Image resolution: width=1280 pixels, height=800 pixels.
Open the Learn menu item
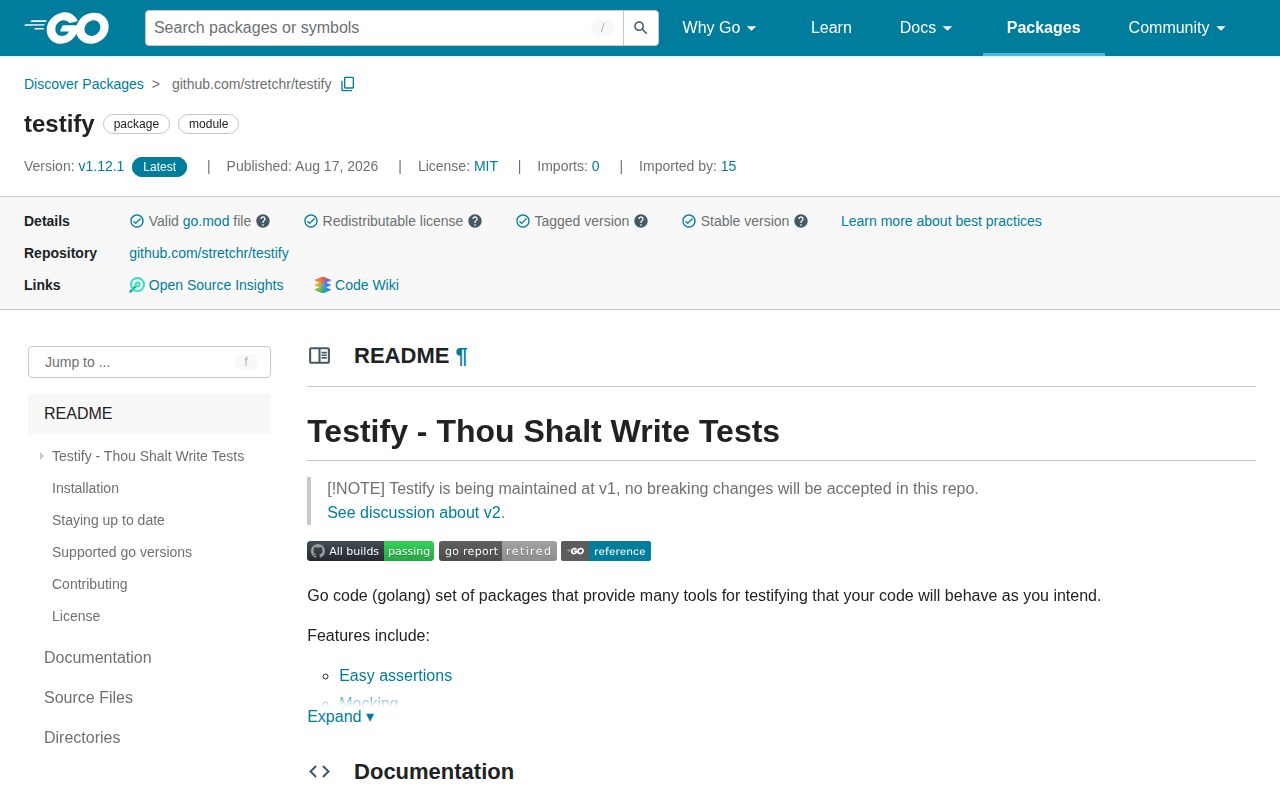point(831,28)
